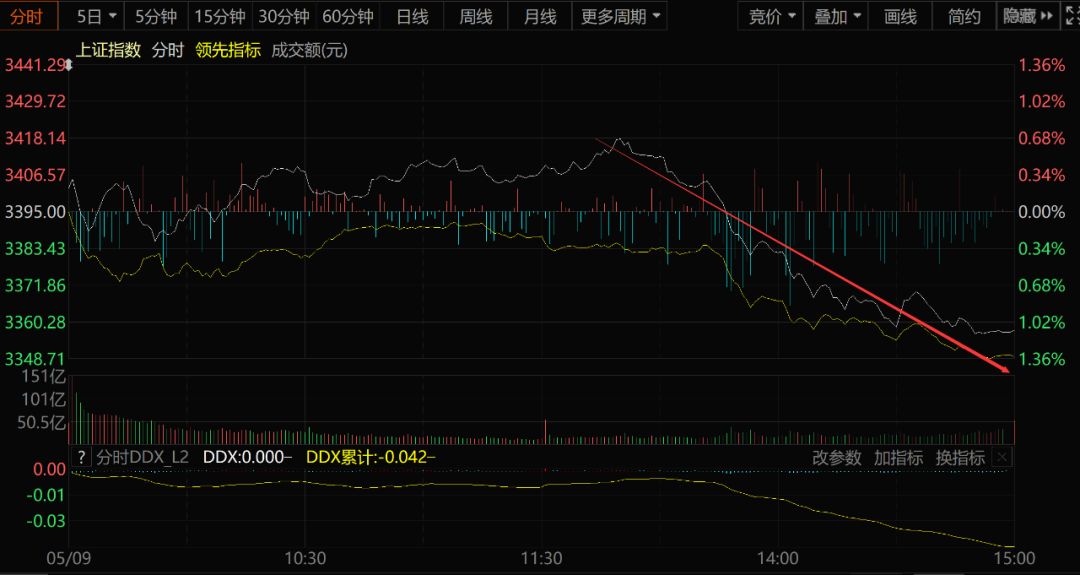The width and height of the screenshot is (1080, 575).
Task: Click the -0.03 DDX axis label
Action: click(x=45, y=521)
